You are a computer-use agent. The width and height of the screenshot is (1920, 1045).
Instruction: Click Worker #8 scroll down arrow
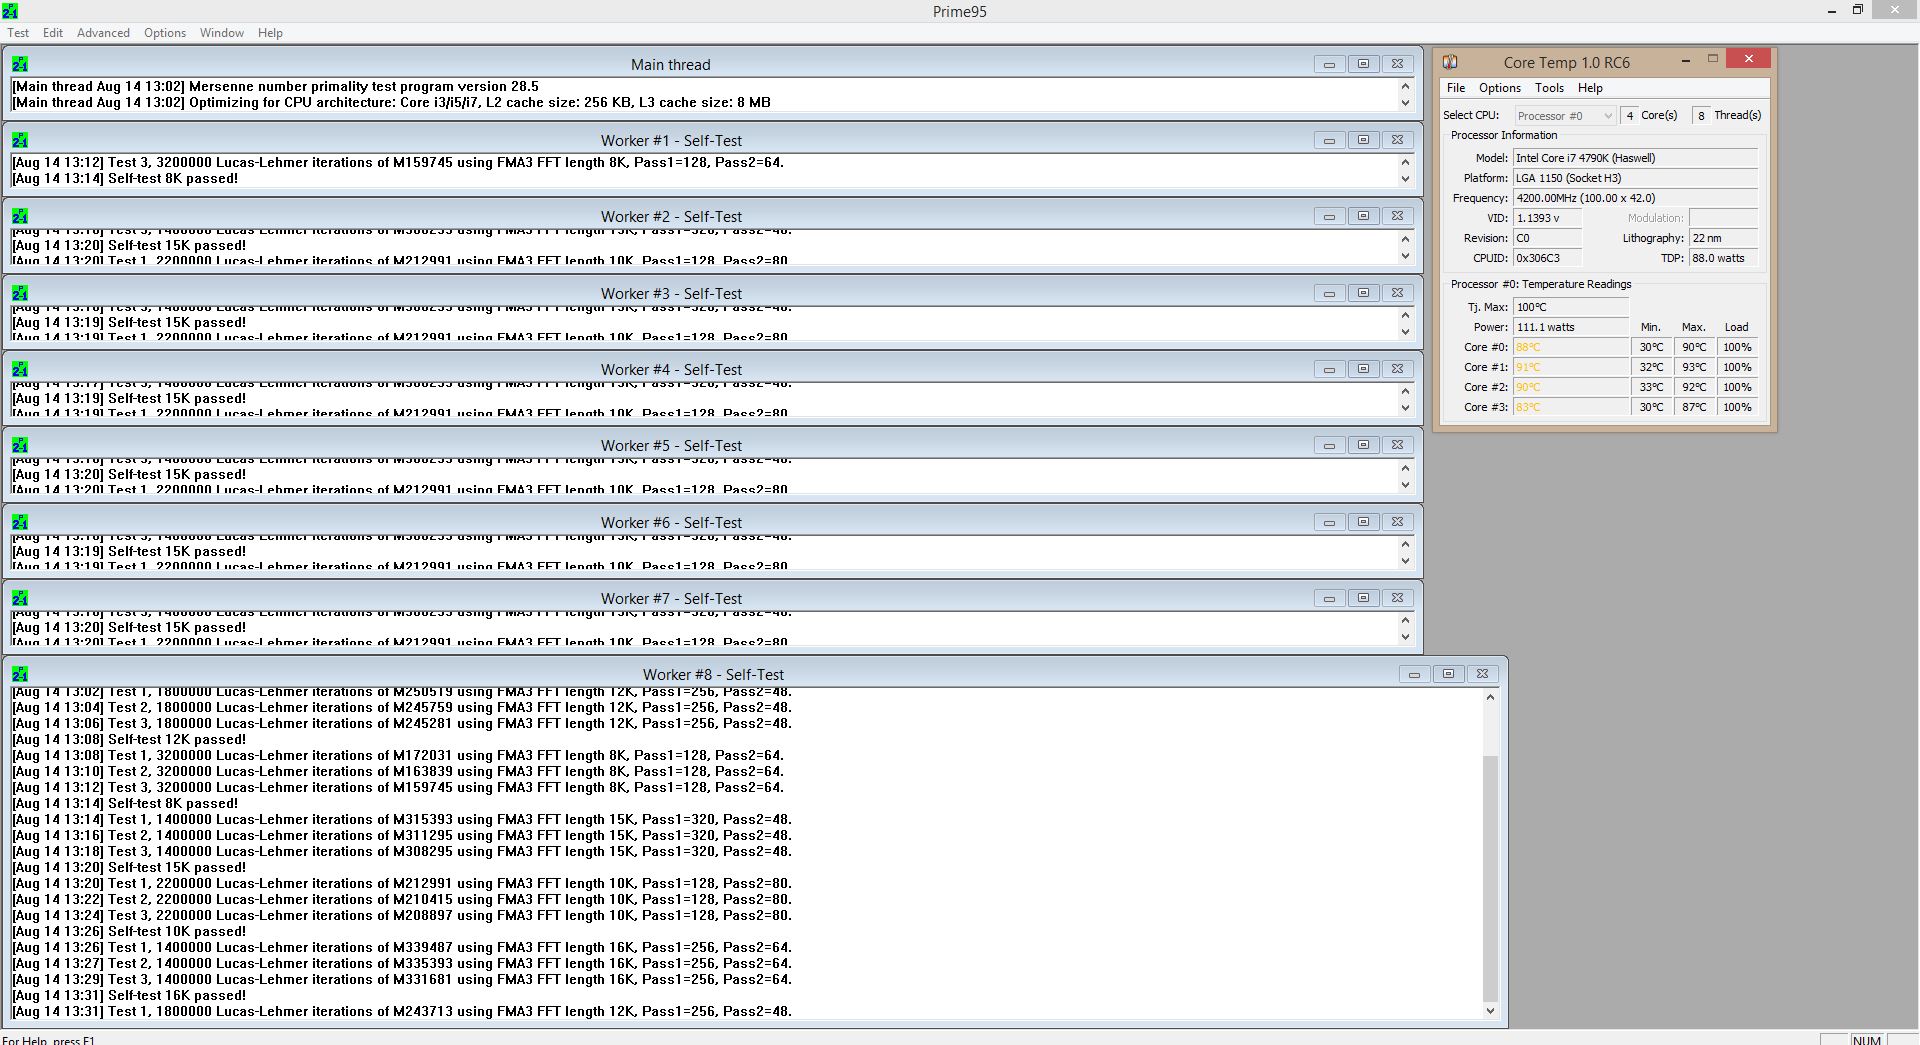pyautogui.click(x=1490, y=1011)
